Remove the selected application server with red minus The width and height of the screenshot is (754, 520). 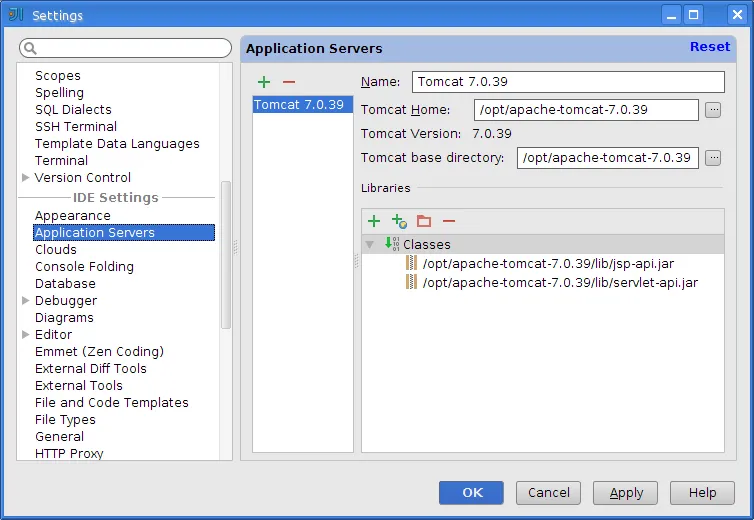pos(289,82)
